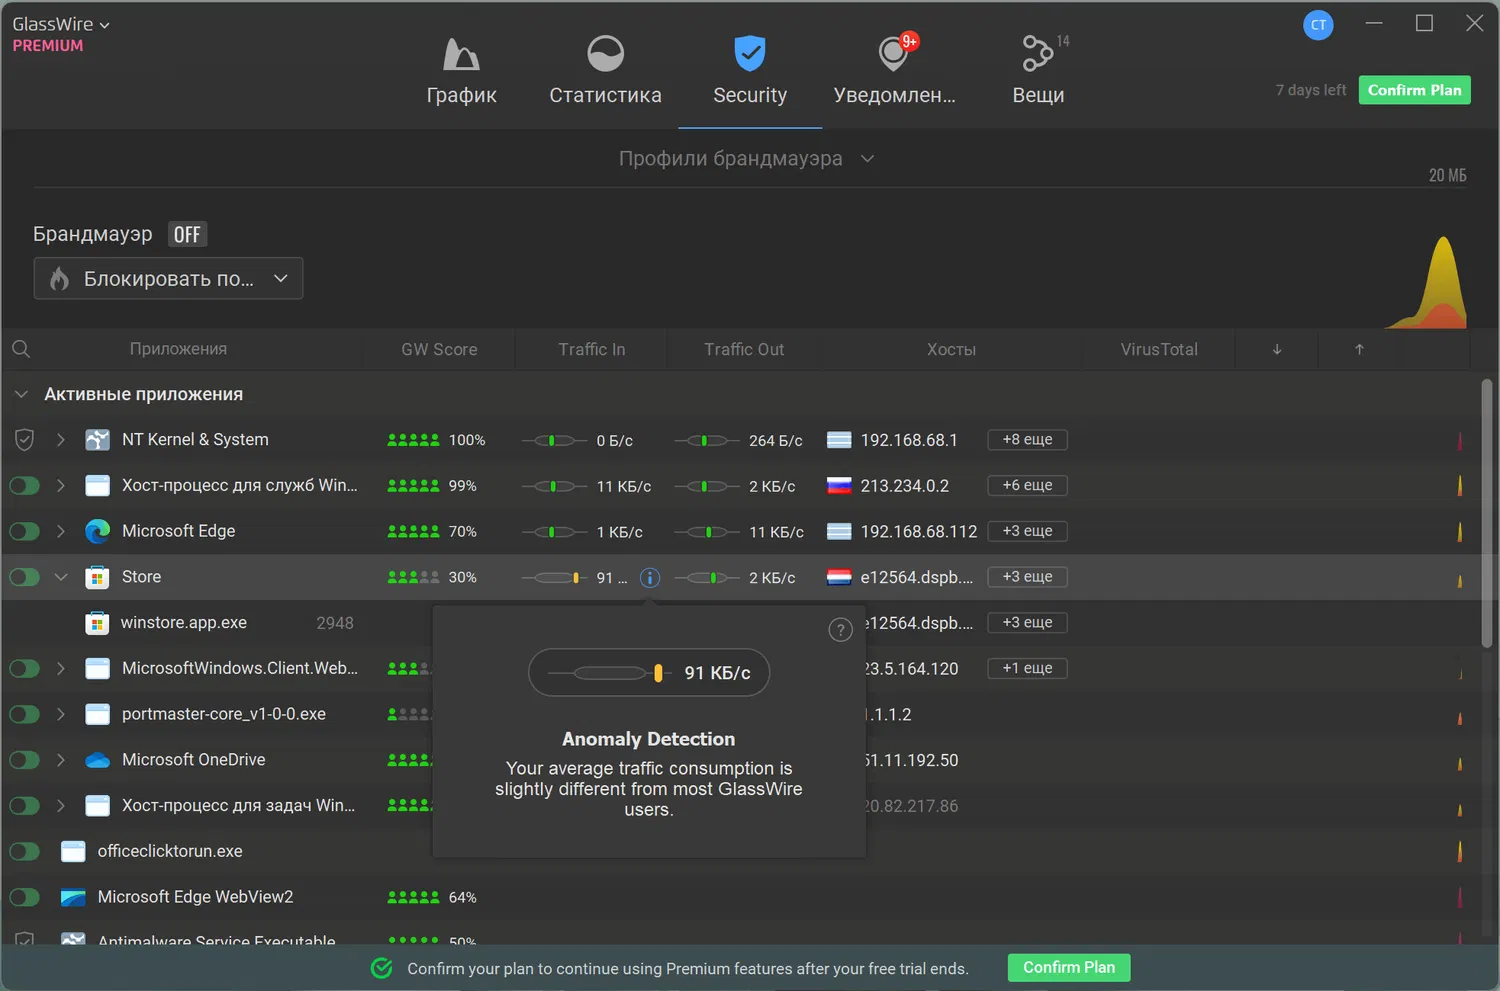Collapse the Store row
This screenshot has height=991, width=1500.
(x=61, y=577)
